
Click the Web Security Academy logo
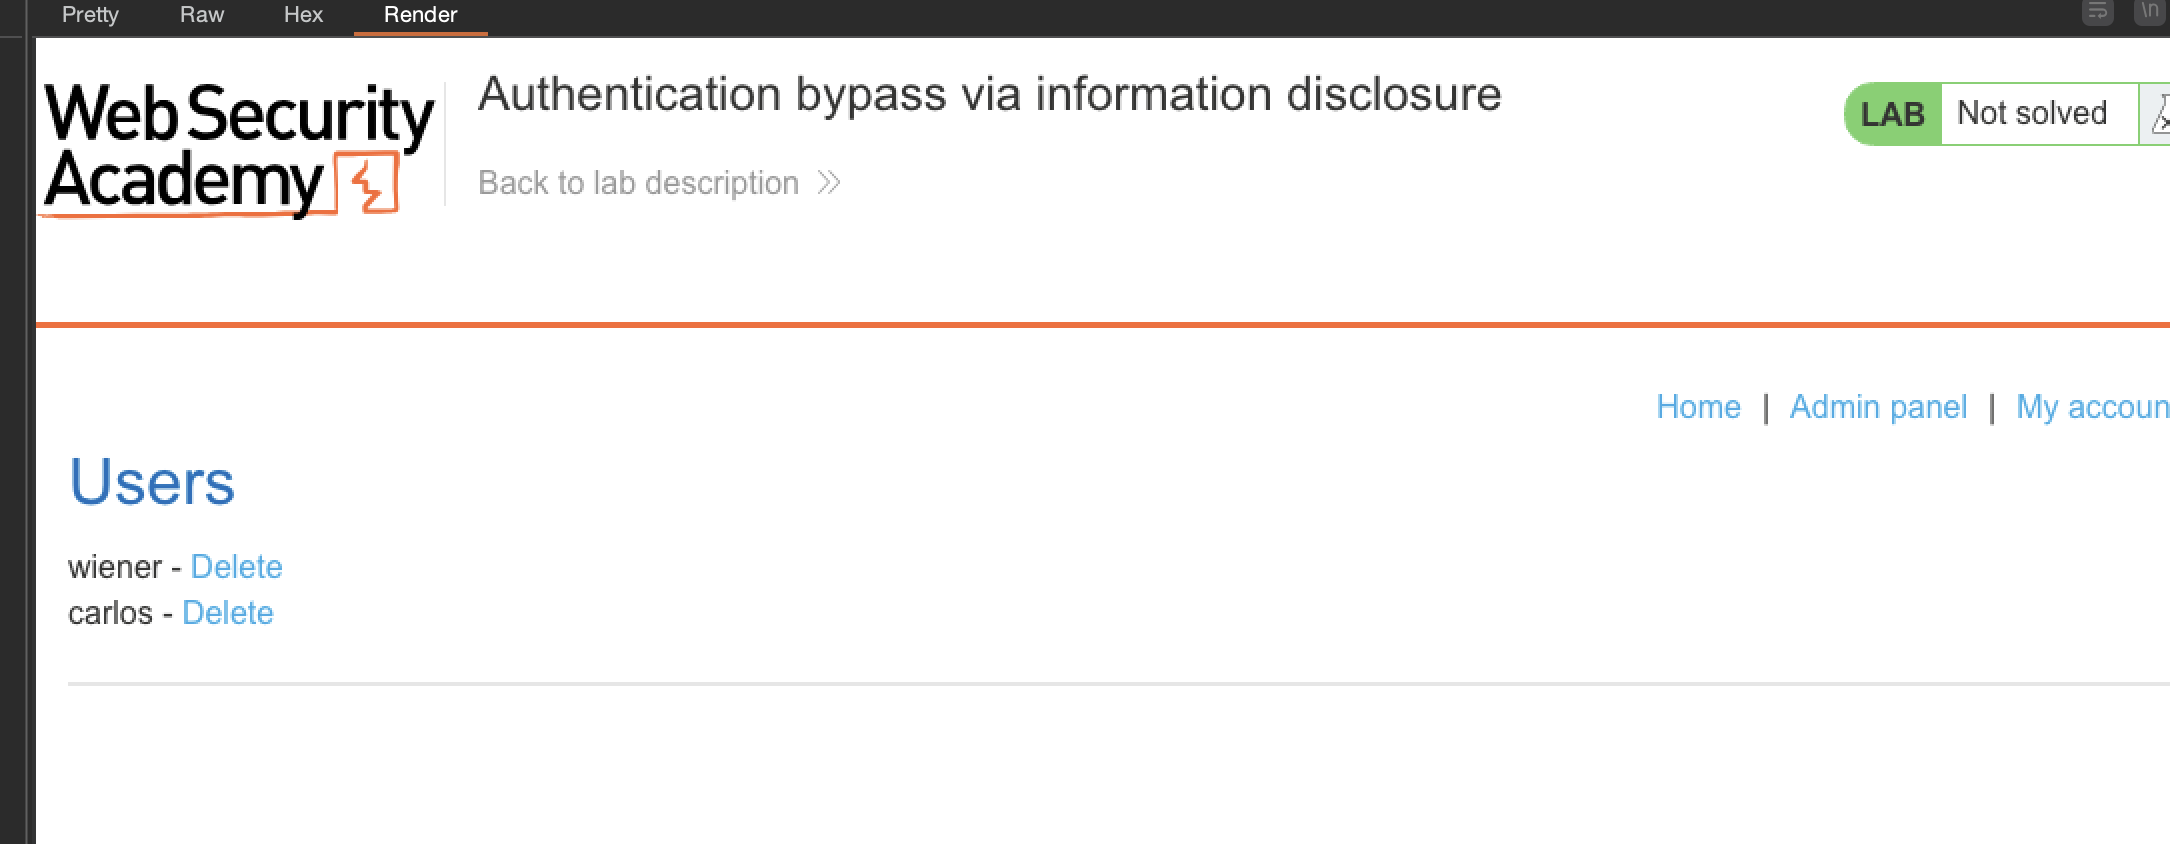tap(238, 148)
